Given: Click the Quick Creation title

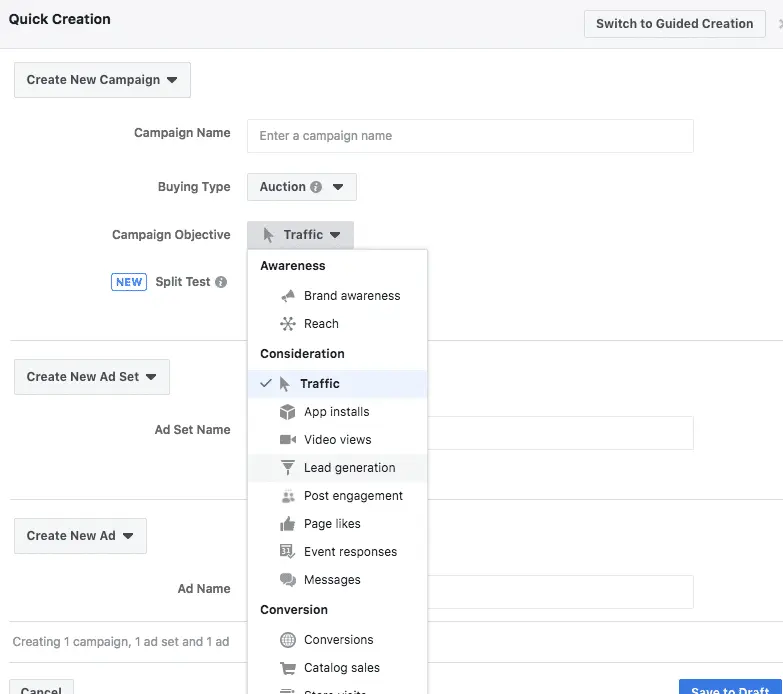Looking at the screenshot, I should [x=59, y=19].
